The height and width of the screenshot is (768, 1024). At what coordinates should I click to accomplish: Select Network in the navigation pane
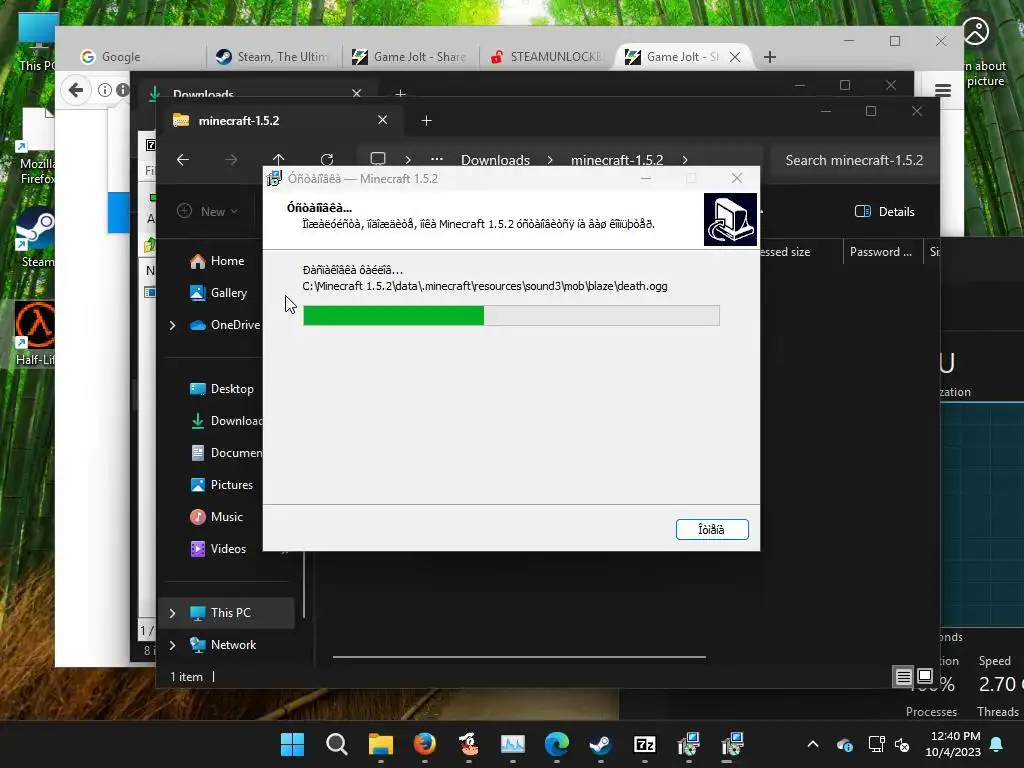pos(223,645)
